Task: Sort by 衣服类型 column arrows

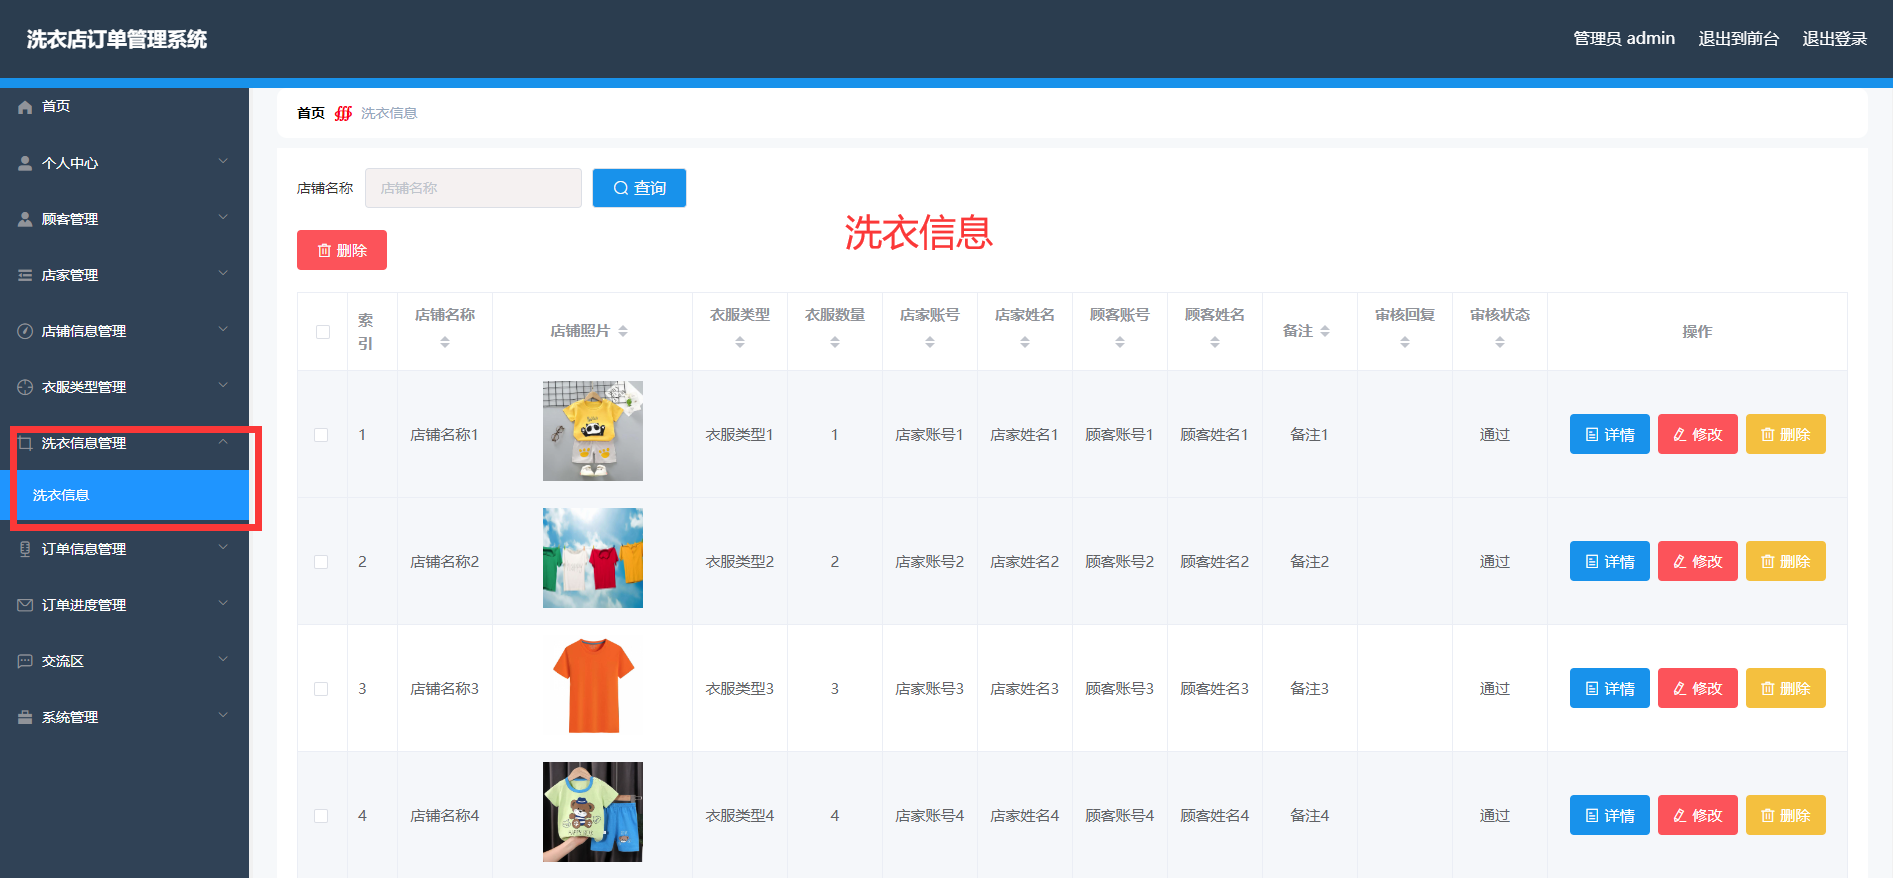Action: pyautogui.click(x=740, y=342)
